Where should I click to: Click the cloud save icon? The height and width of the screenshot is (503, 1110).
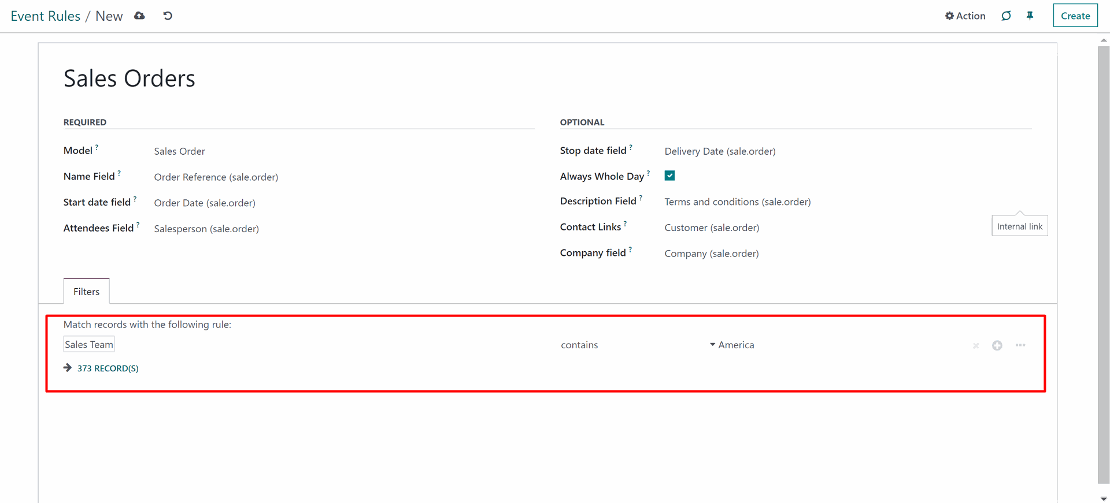[x=139, y=16]
